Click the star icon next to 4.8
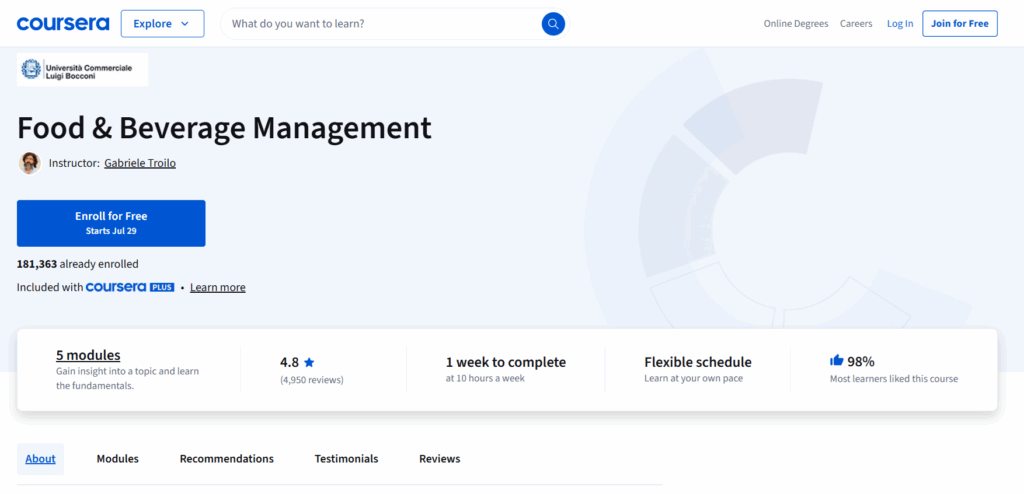This screenshot has height=494, width=1024. [x=309, y=362]
